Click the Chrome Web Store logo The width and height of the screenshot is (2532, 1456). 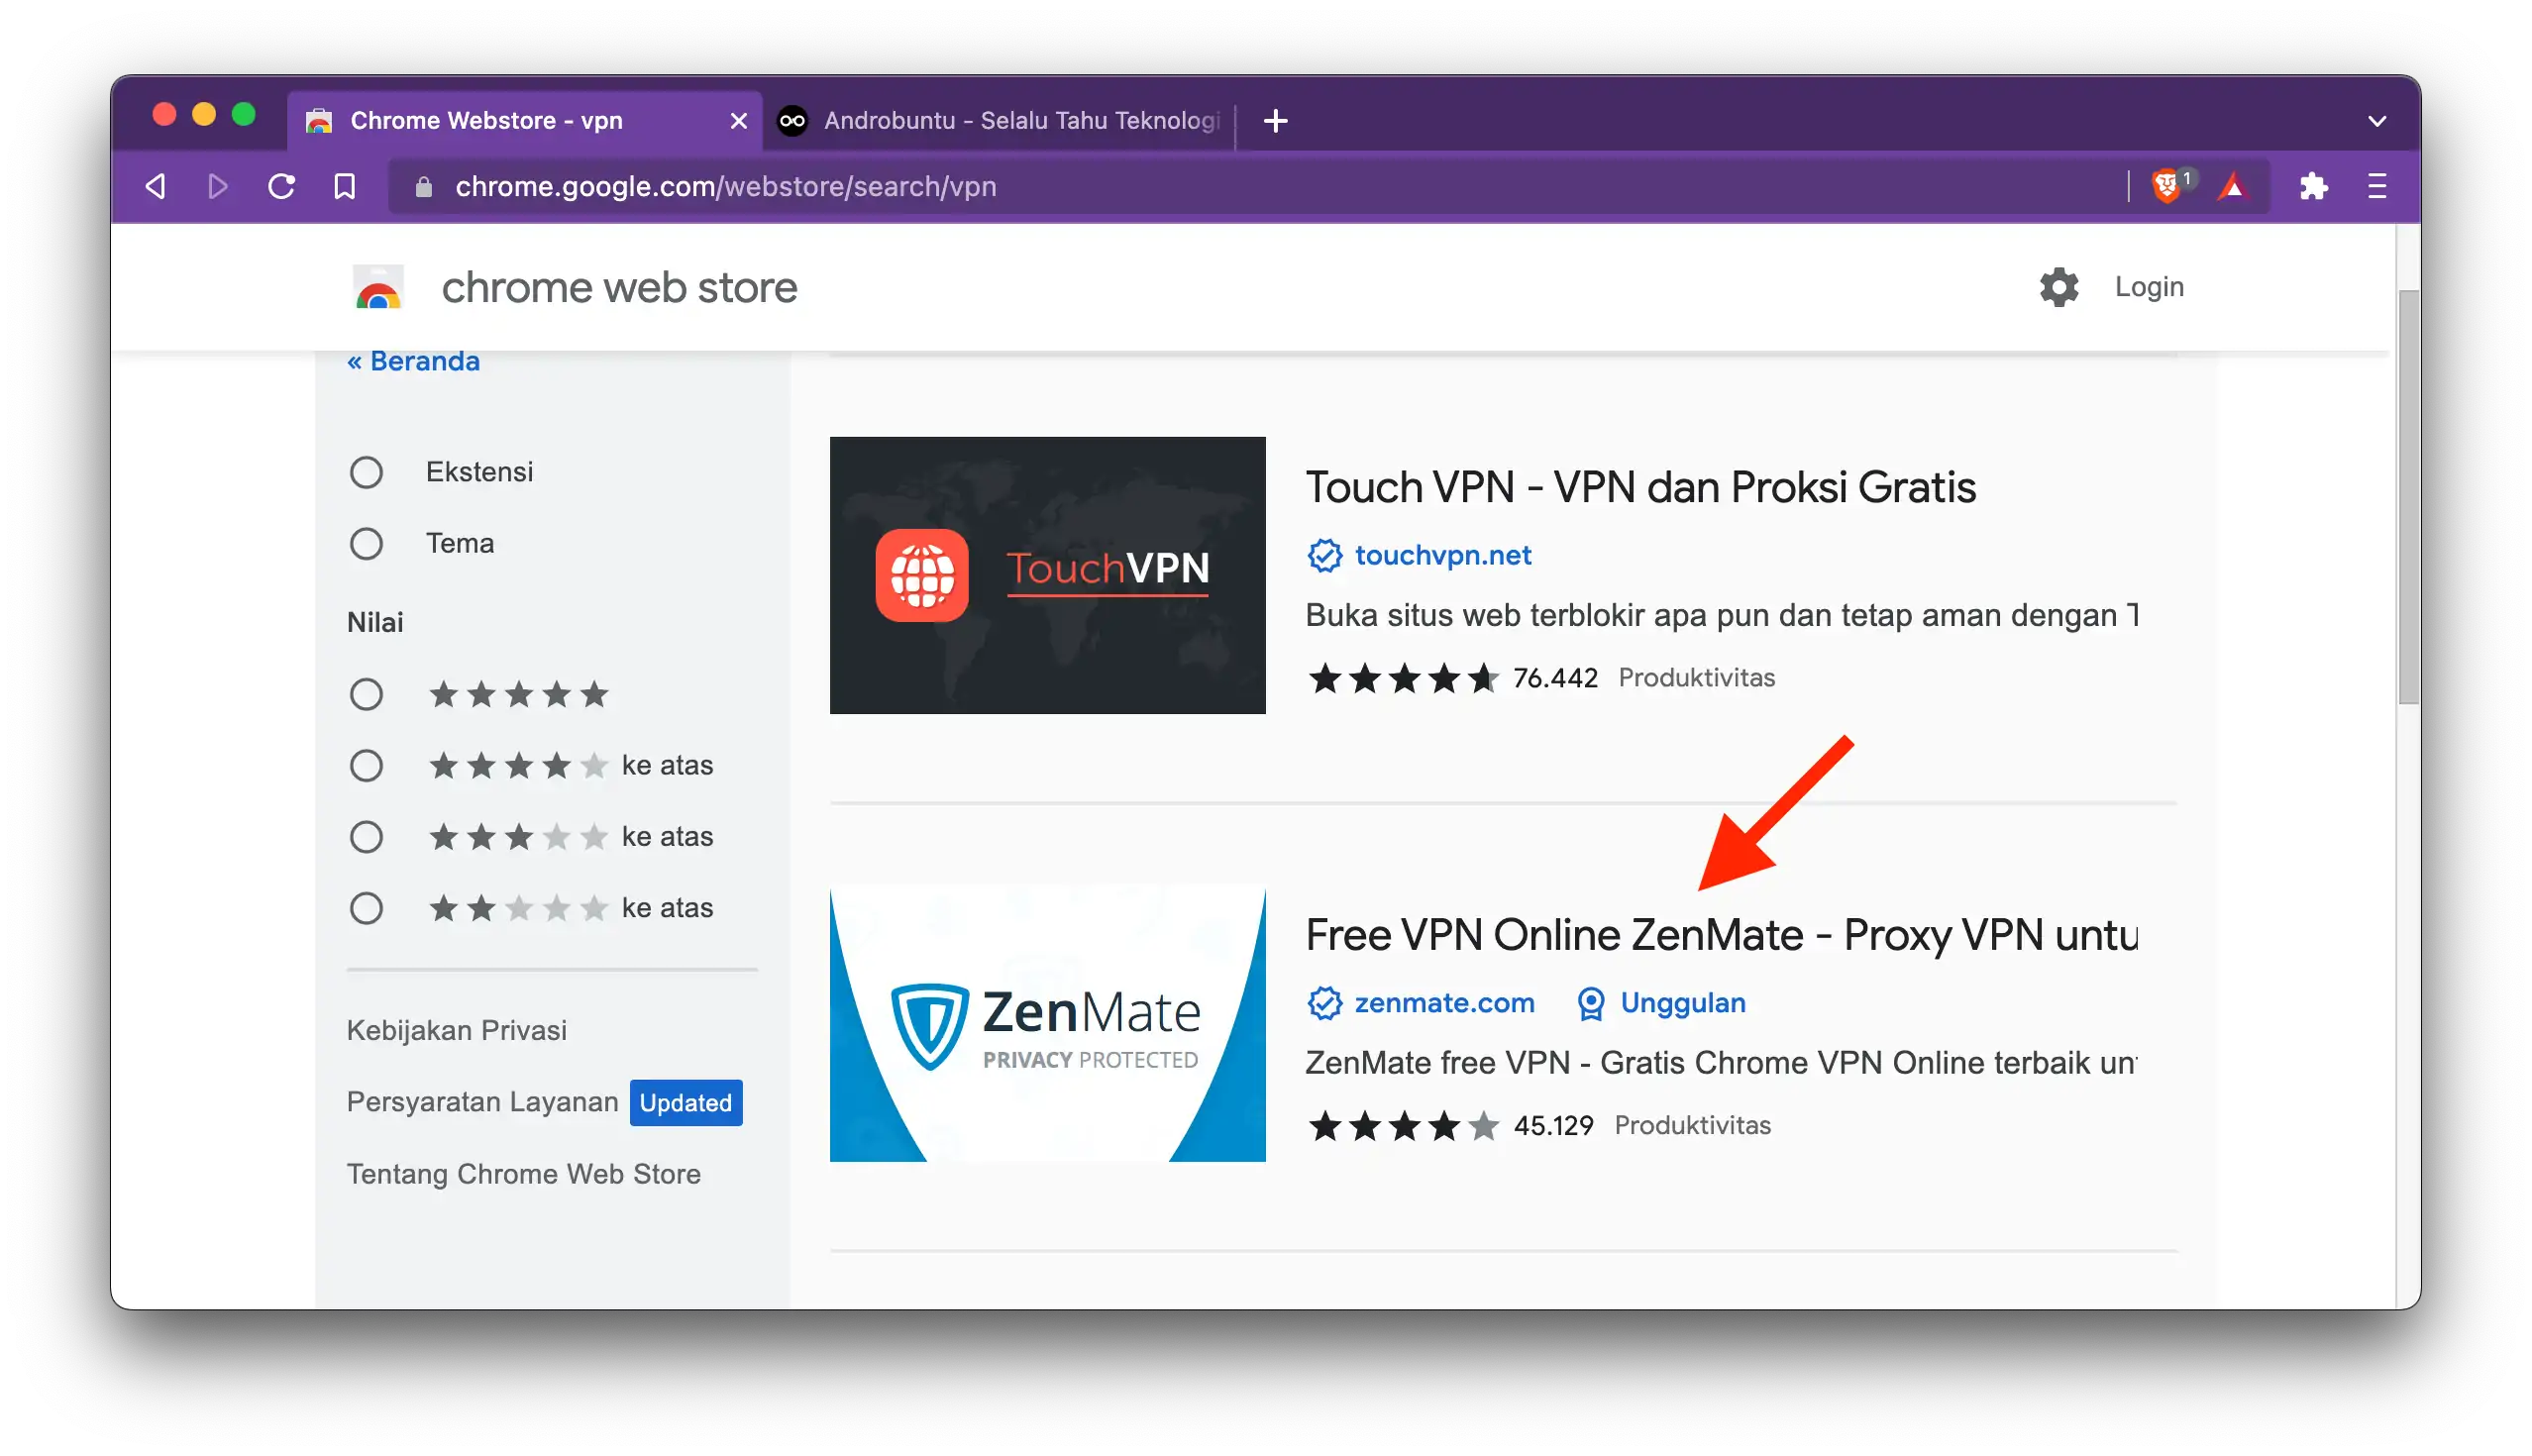pos(376,289)
